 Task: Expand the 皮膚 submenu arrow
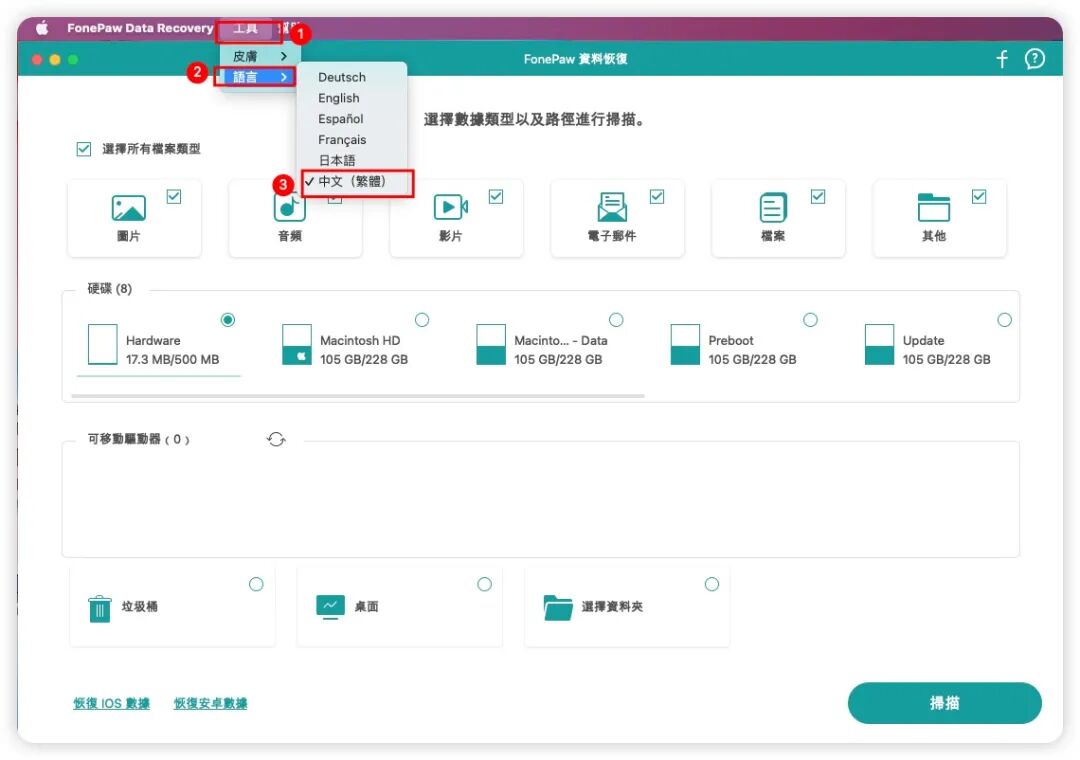click(284, 57)
